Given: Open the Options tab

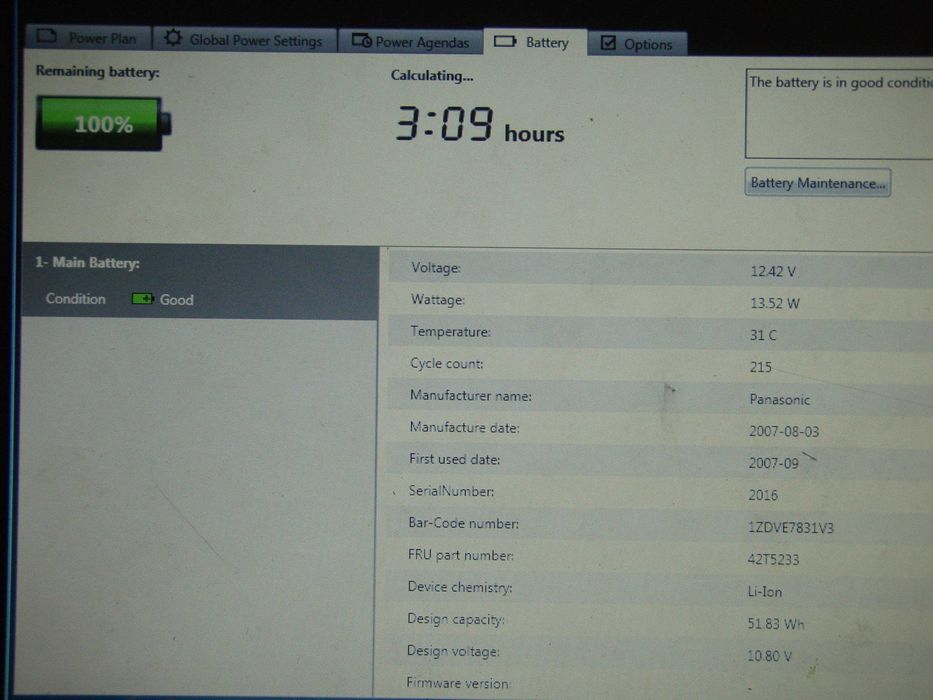Looking at the screenshot, I should coord(637,43).
